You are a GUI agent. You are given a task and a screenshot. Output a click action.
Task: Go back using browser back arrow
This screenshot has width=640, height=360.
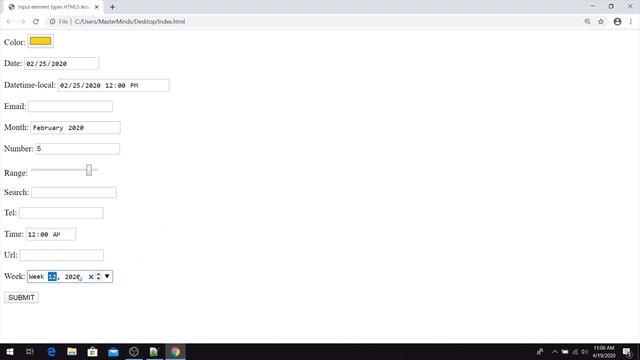point(9,22)
